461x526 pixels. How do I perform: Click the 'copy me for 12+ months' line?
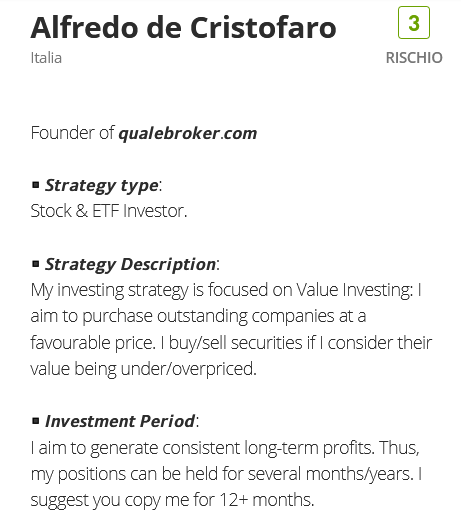point(172,500)
